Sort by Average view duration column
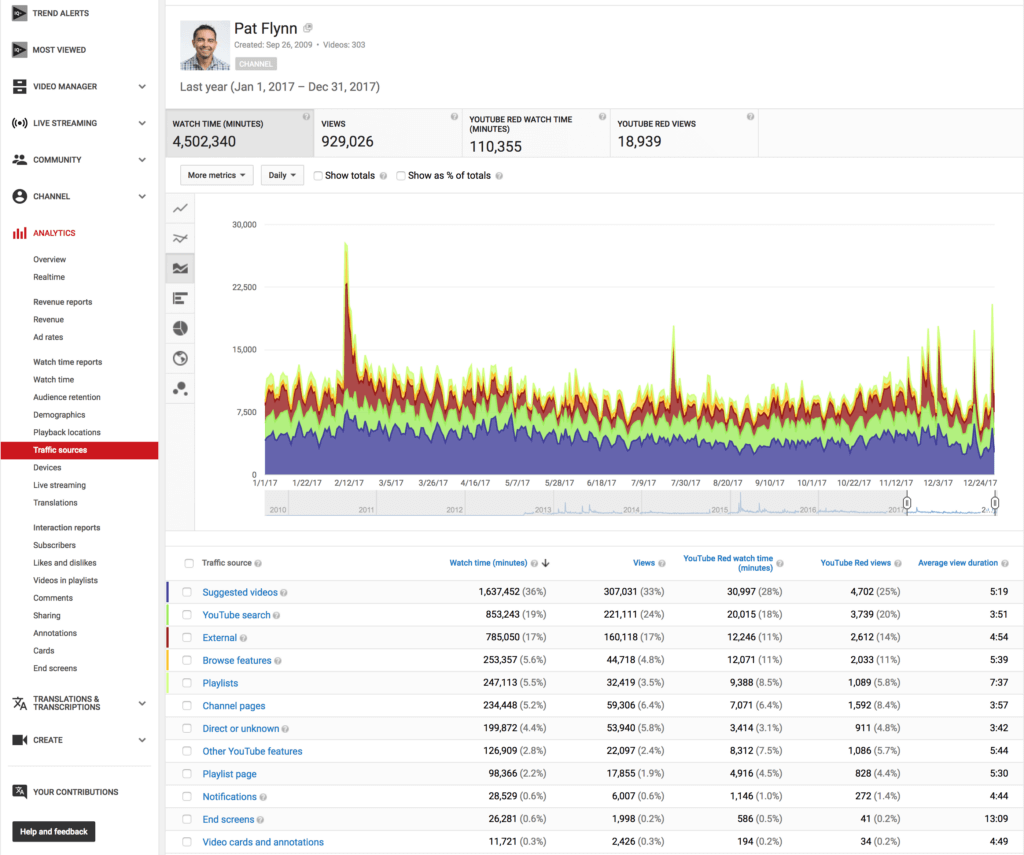The image size is (1024, 855). coord(957,563)
